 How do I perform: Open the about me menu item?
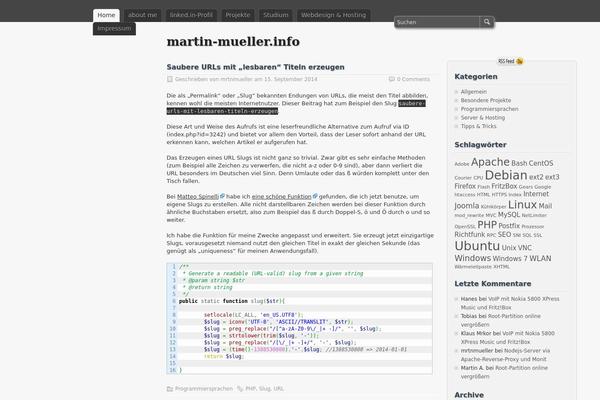click(x=142, y=15)
